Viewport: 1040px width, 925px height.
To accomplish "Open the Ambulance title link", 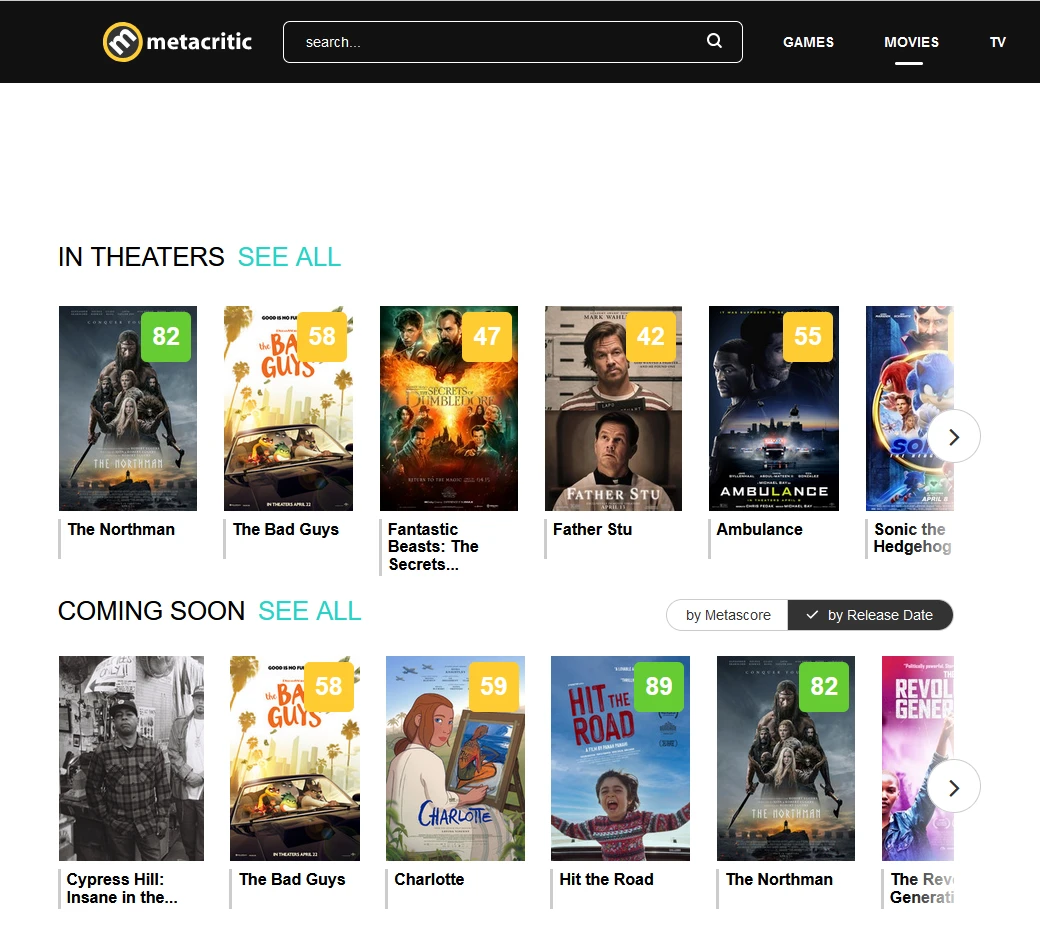I will [x=759, y=529].
